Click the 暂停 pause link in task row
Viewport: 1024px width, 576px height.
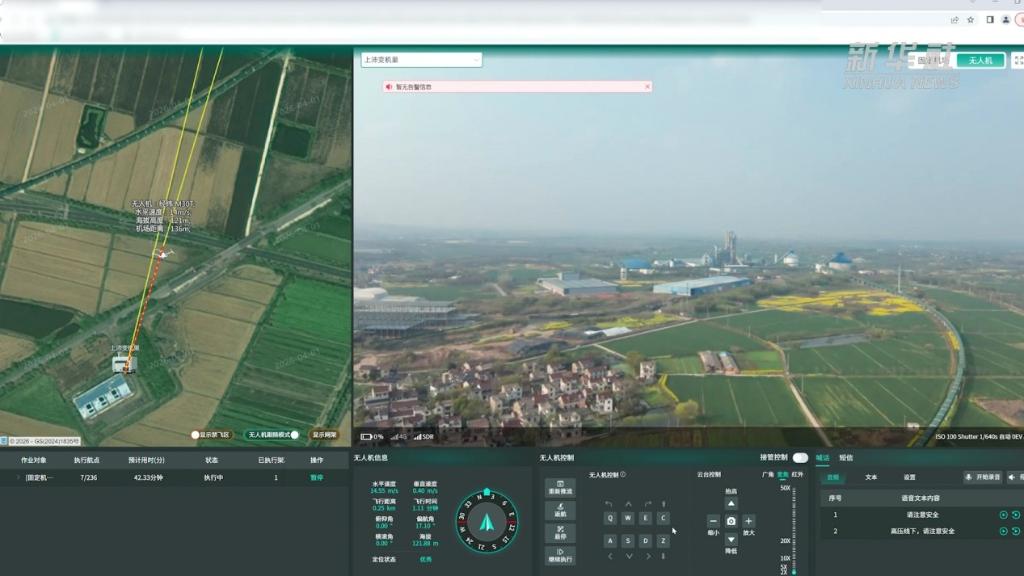316,478
